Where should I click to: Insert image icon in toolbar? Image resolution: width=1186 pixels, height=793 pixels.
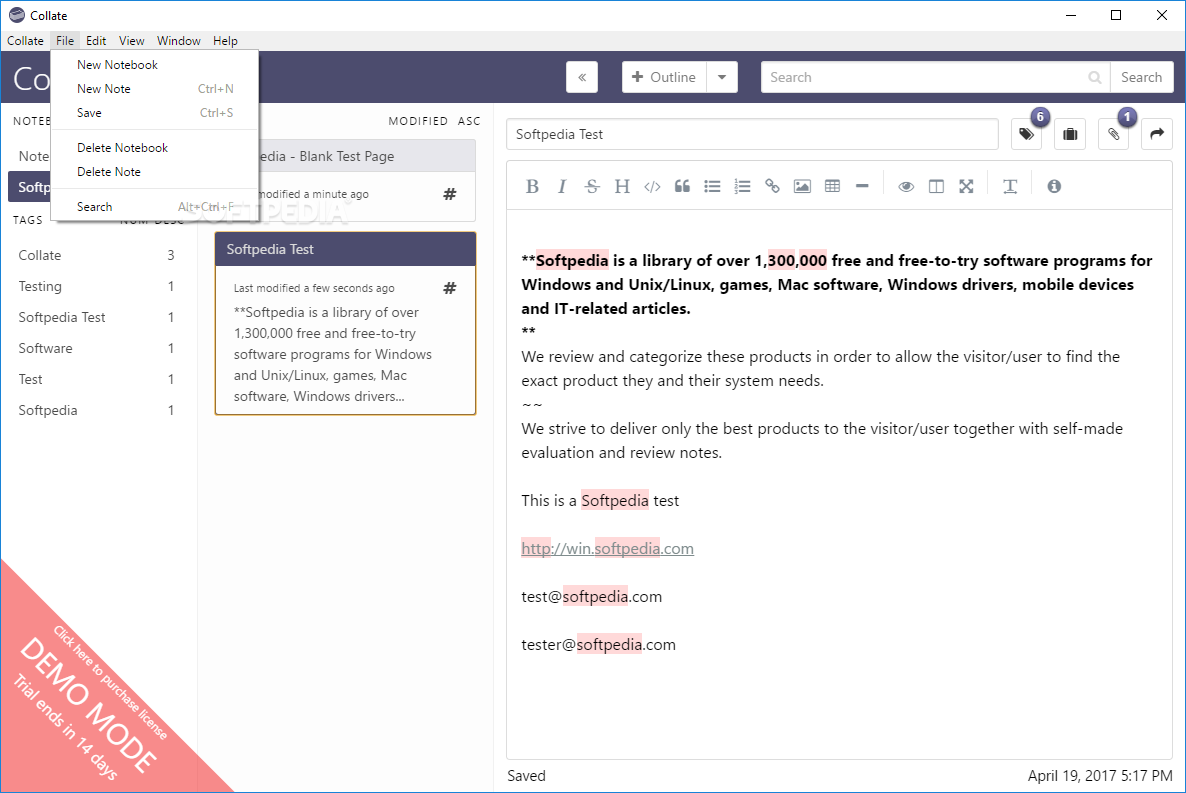pyautogui.click(x=802, y=186)
